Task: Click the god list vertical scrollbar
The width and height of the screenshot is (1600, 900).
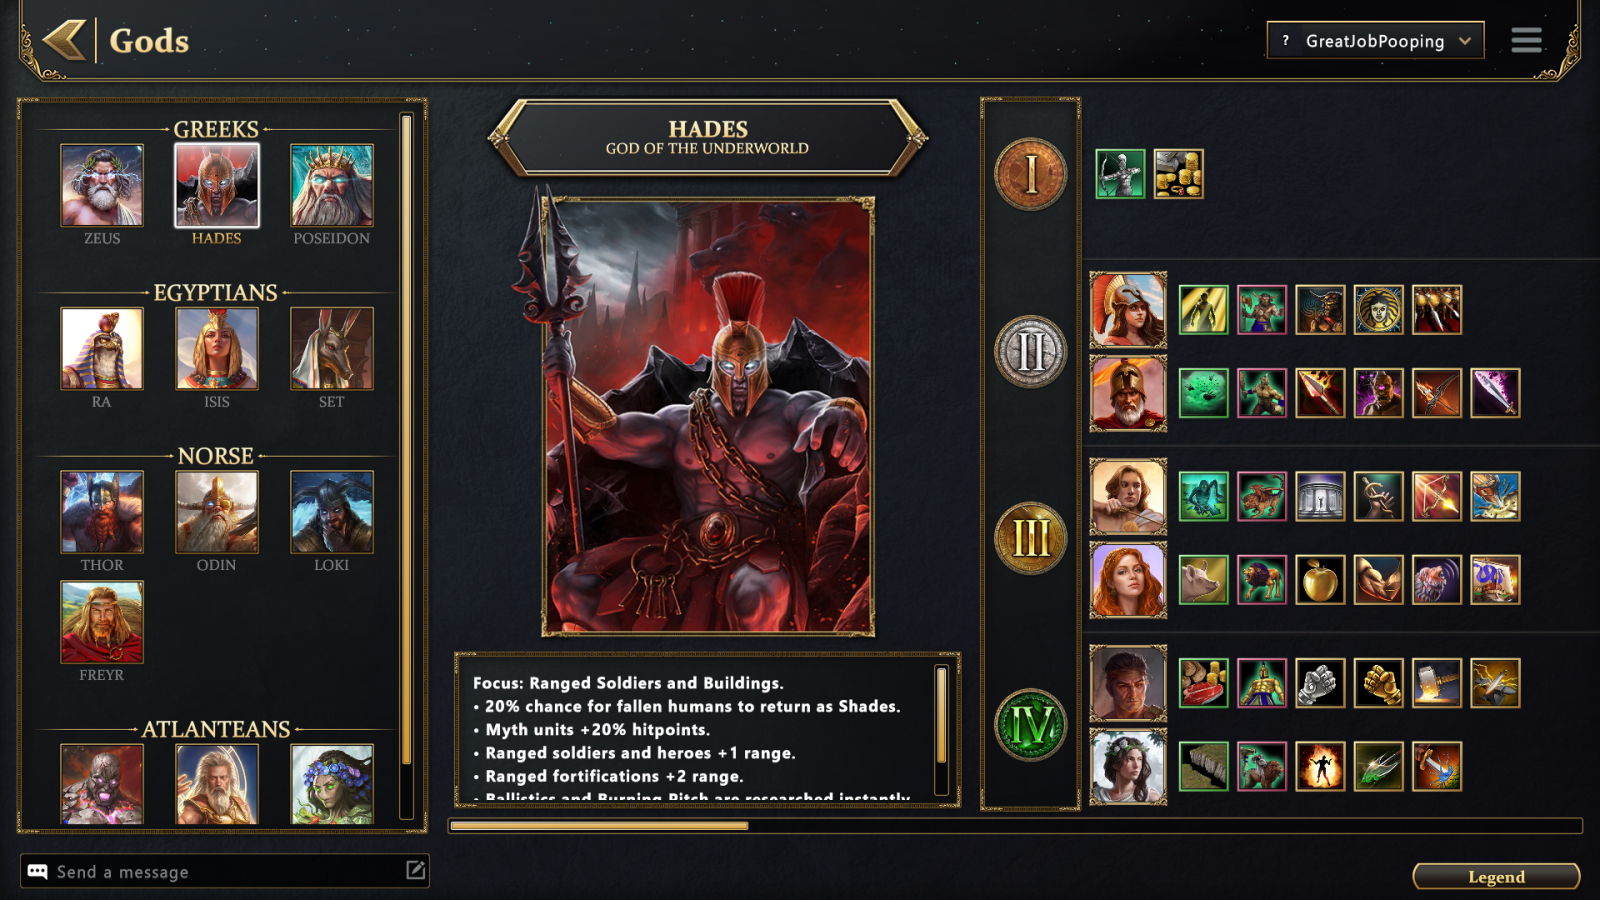Action: click(406, 440)
